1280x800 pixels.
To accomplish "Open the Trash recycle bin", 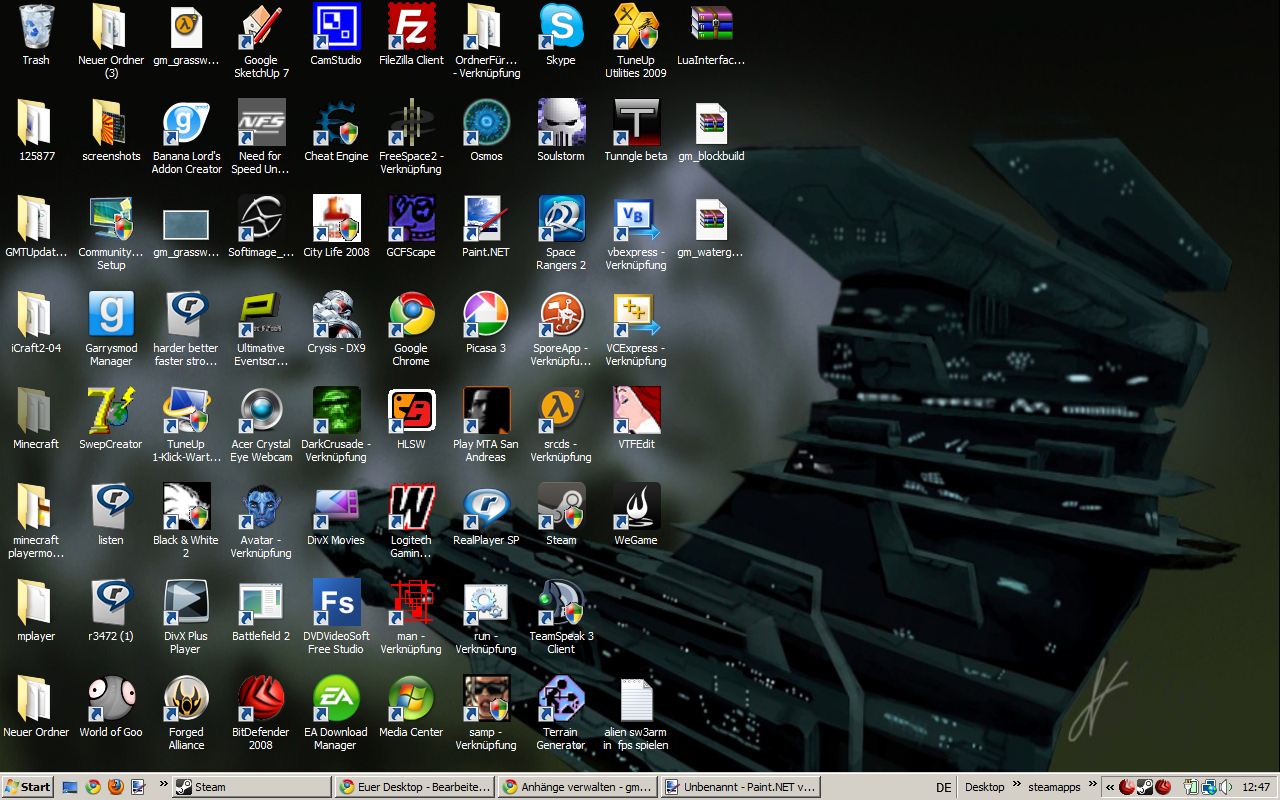I will (36, 26).
